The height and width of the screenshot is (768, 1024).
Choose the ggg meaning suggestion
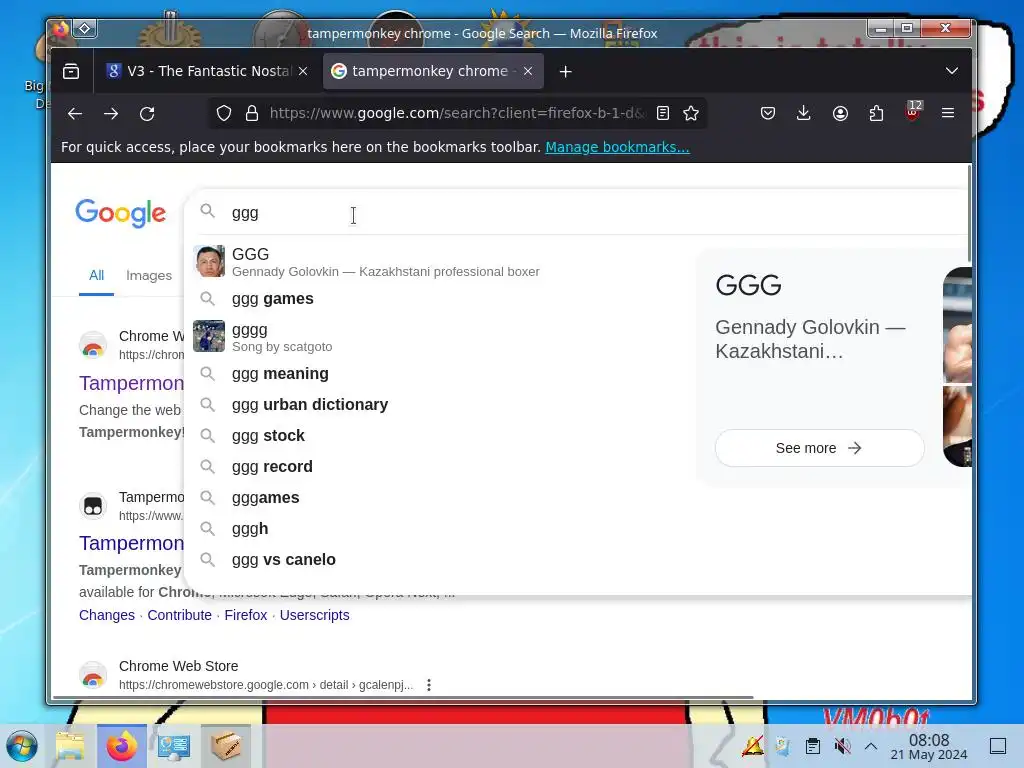coord(438,374)
